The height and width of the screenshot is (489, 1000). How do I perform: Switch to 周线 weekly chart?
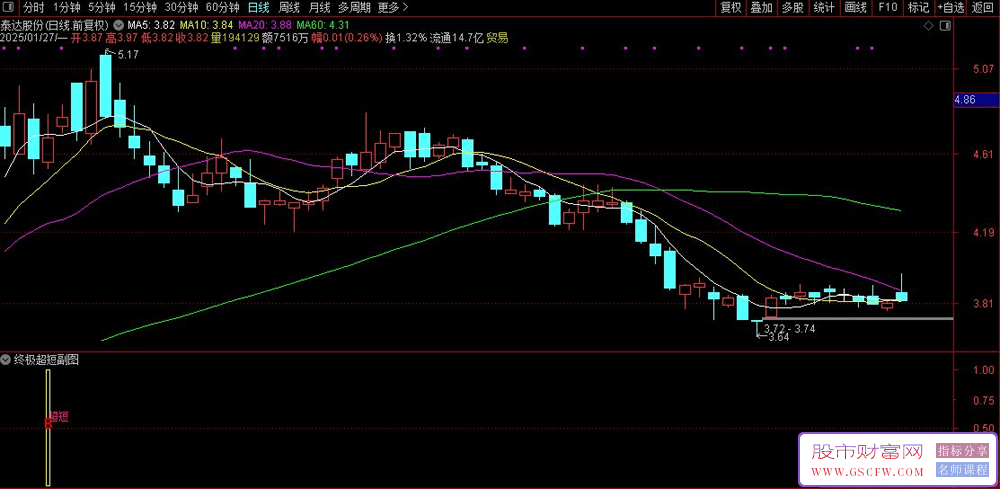pos(289,8)
